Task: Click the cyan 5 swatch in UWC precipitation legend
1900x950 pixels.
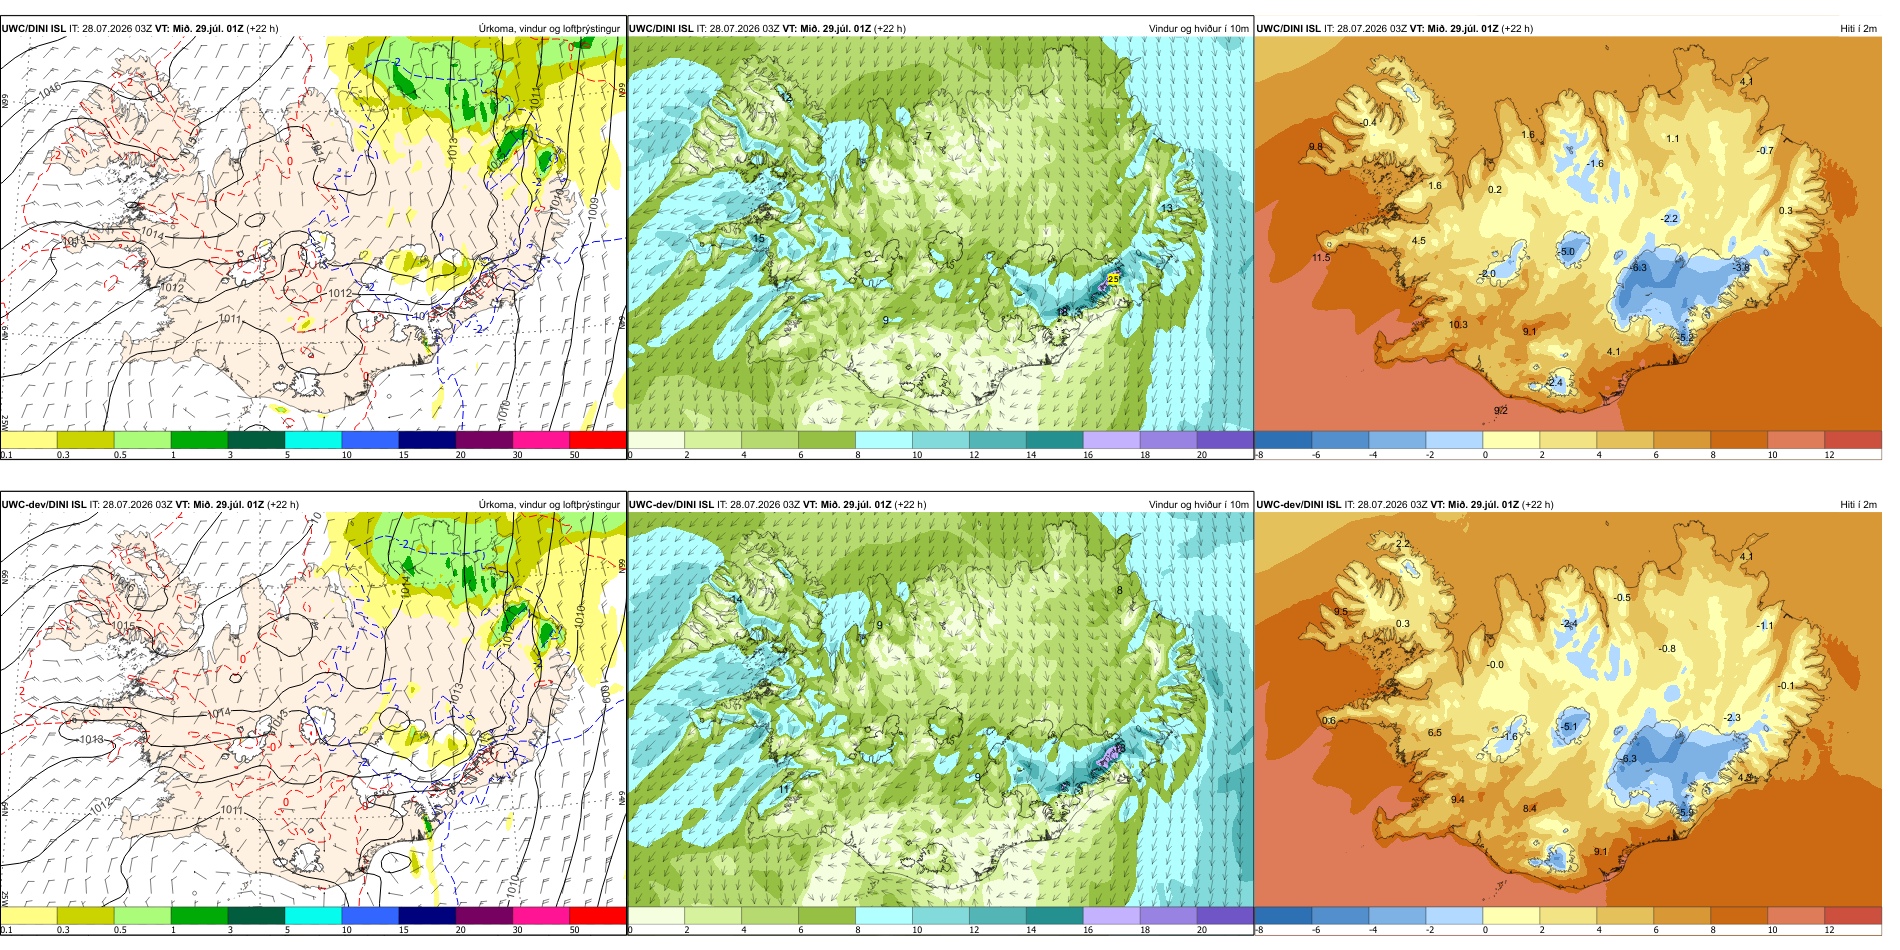Action: pyautogui.click(x=313, y=439)
